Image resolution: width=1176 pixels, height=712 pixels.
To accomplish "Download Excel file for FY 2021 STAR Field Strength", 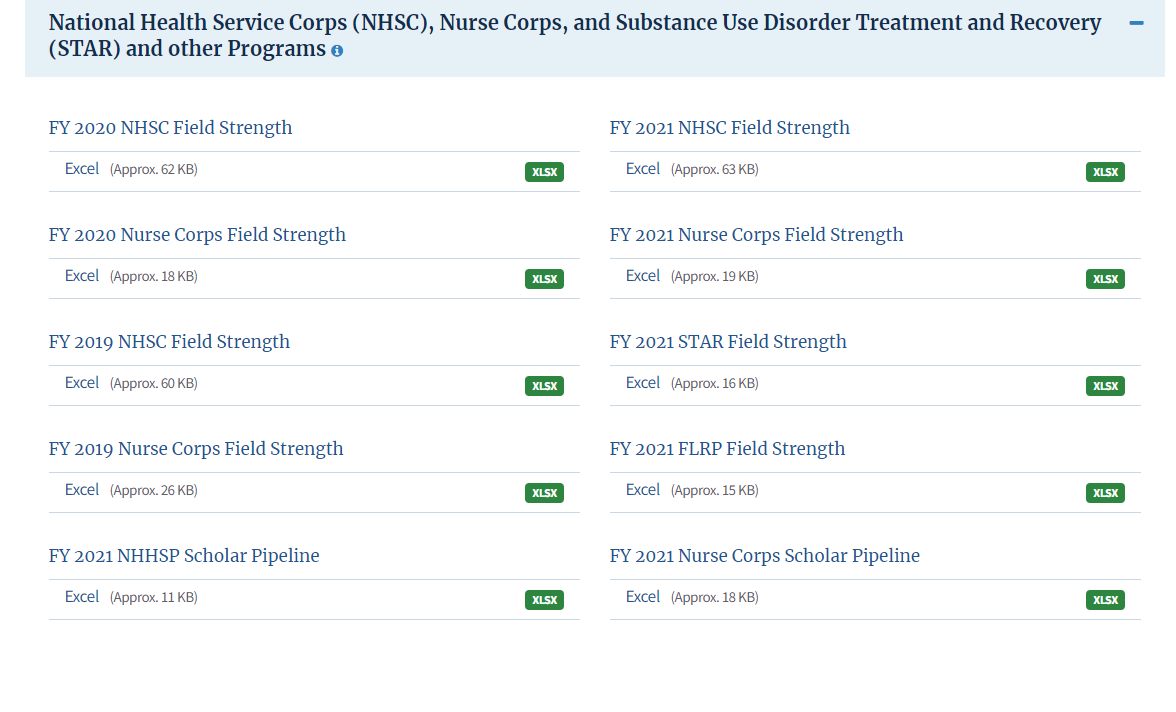I will point(643,383).
